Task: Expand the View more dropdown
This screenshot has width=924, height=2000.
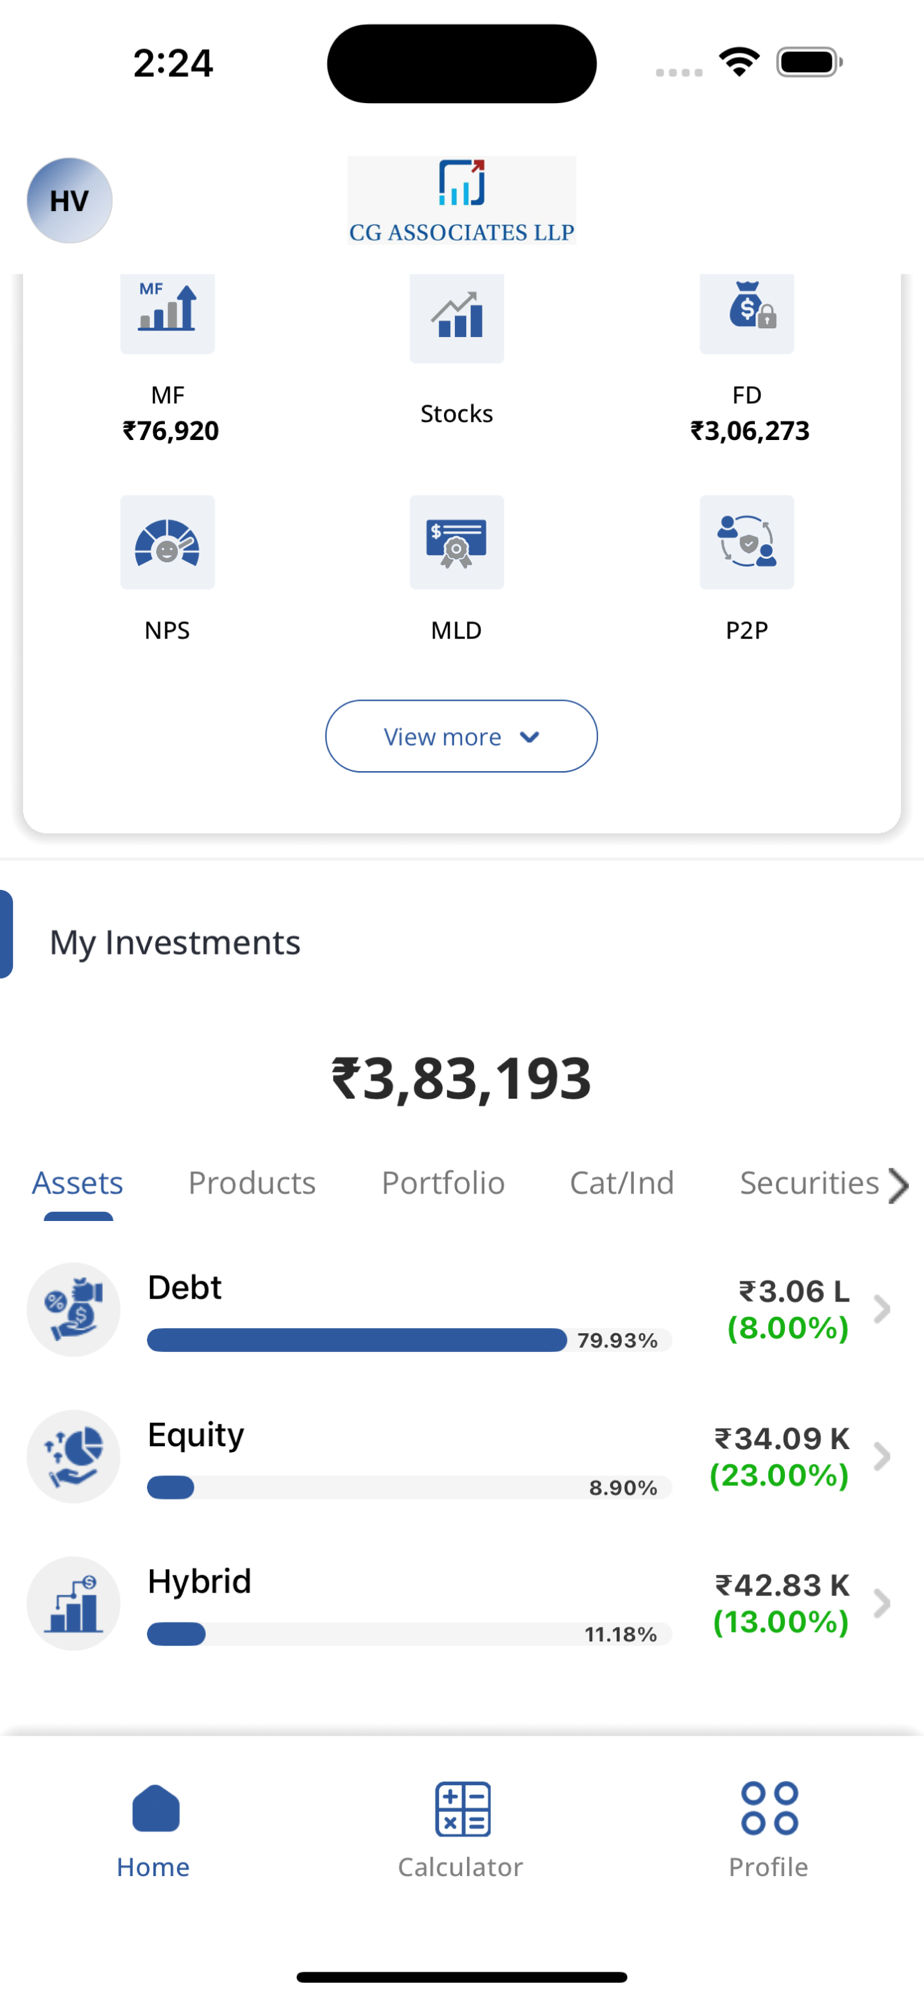Action: click(x=461, y=737)
